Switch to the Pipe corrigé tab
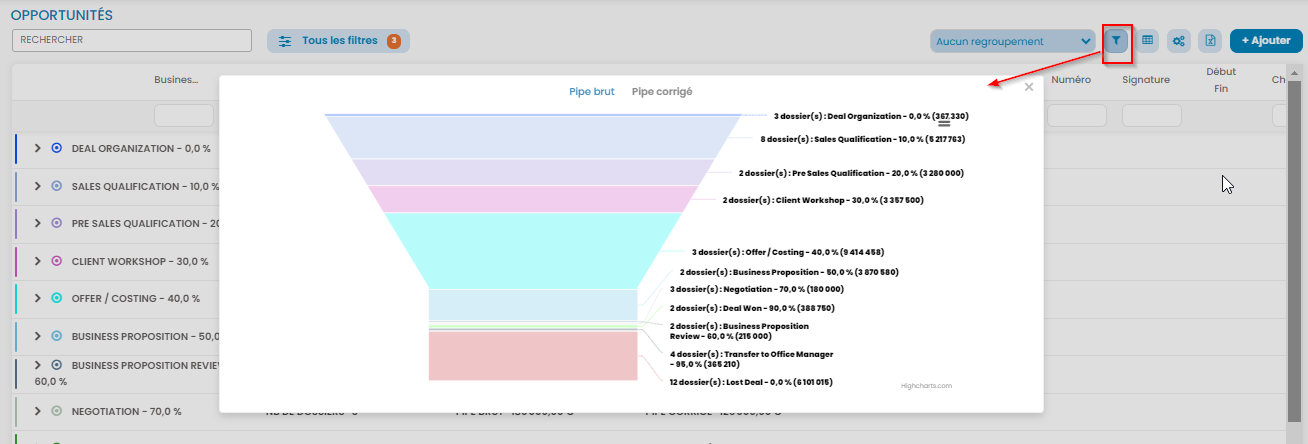1308x444 pixels. [661, 92]
